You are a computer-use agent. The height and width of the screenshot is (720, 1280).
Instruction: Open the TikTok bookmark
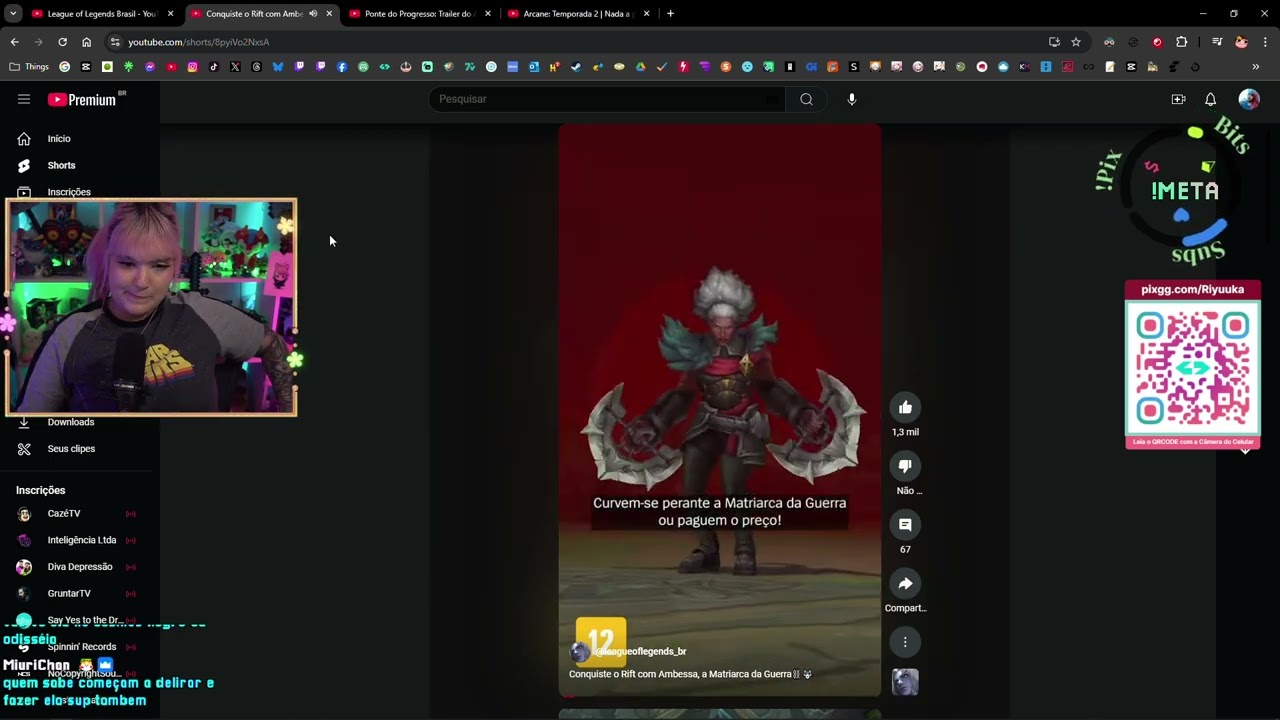pyautogui.click(x=214, y=67)
